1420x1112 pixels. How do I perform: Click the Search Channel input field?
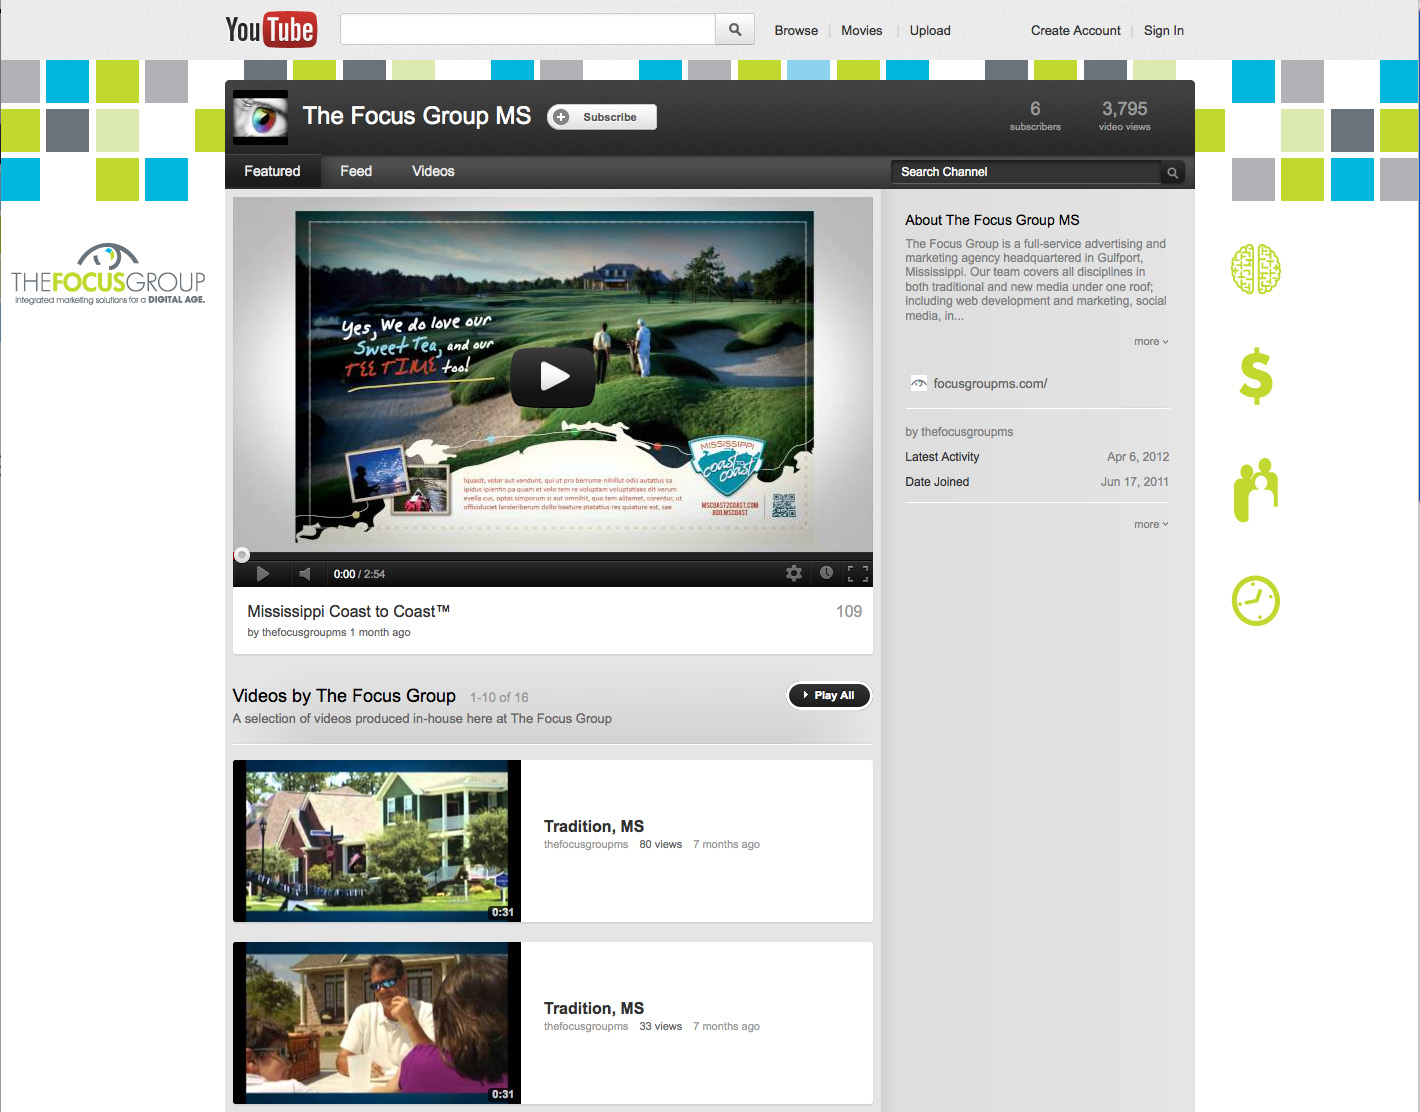point(1026,172)
